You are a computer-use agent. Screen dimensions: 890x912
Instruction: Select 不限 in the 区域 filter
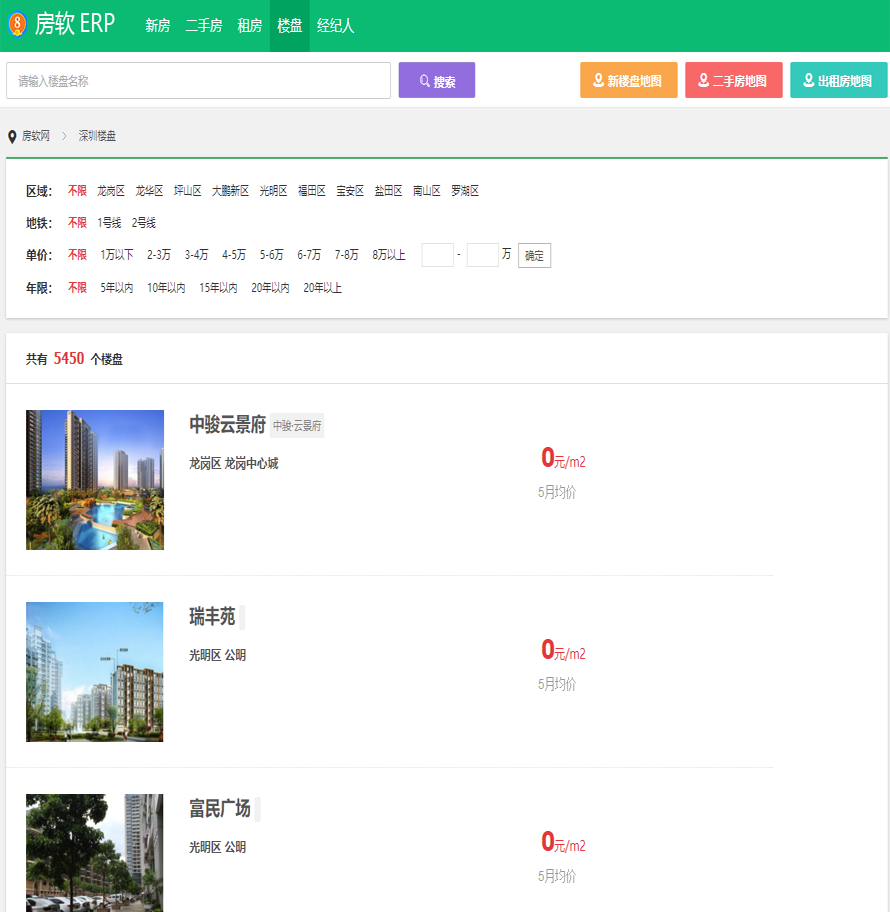coord(77,191)
